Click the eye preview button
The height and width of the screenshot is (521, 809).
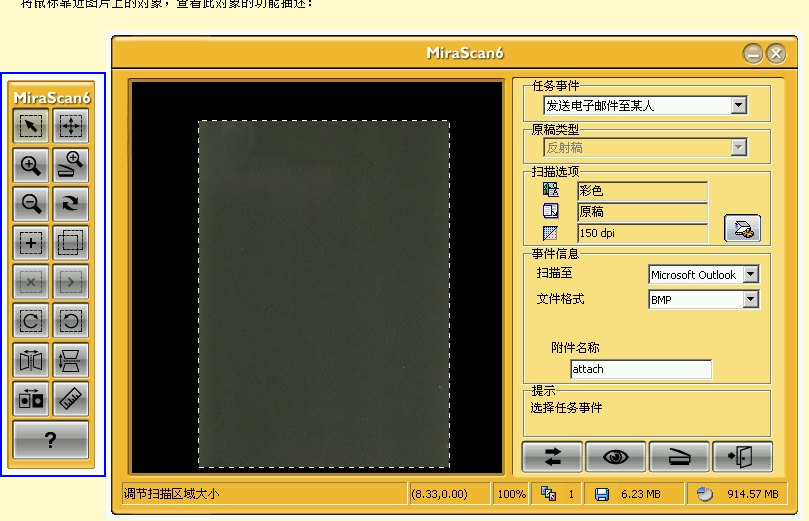point(616,457)
